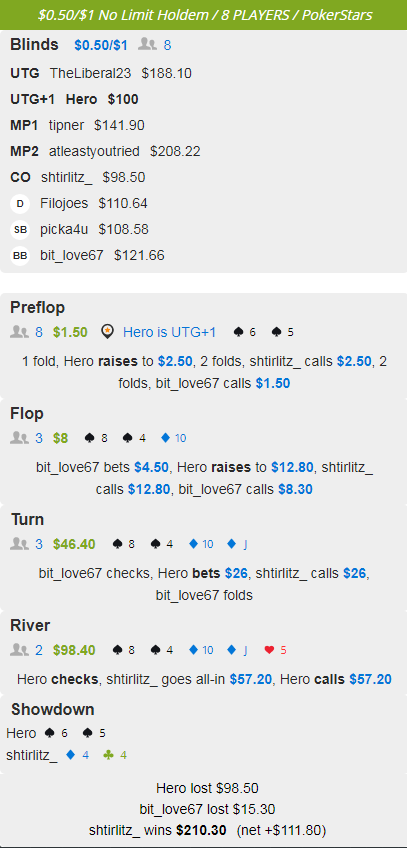
Task: Click the green club 4 showdown card
Action: (115, 755)
